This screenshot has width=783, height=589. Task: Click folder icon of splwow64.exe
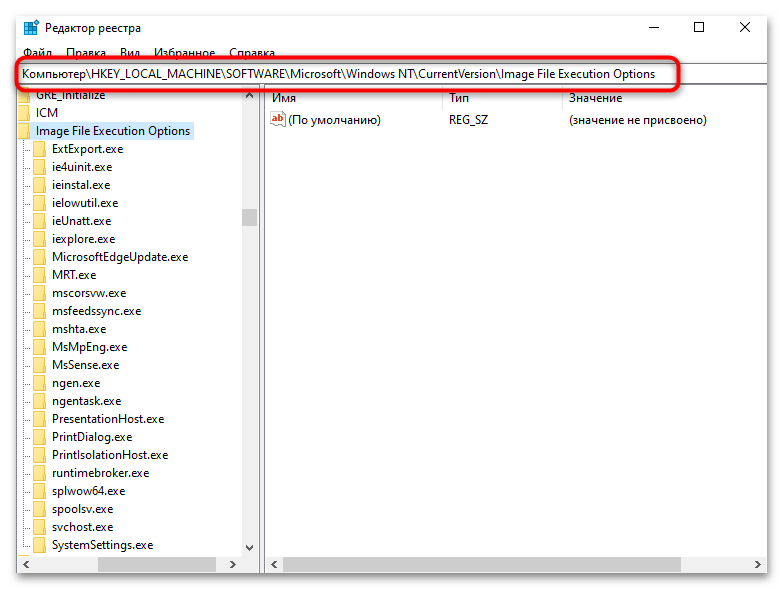(x=39, y=491)
